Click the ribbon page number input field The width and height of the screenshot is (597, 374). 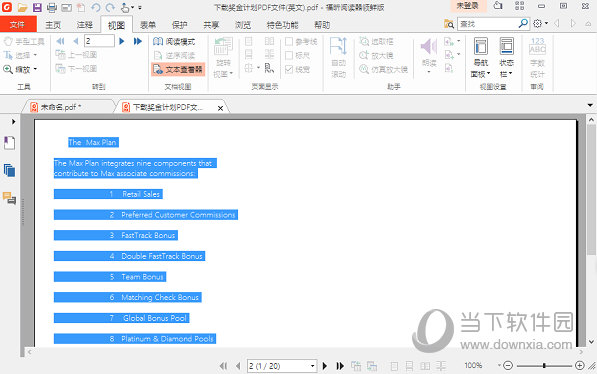99,41
